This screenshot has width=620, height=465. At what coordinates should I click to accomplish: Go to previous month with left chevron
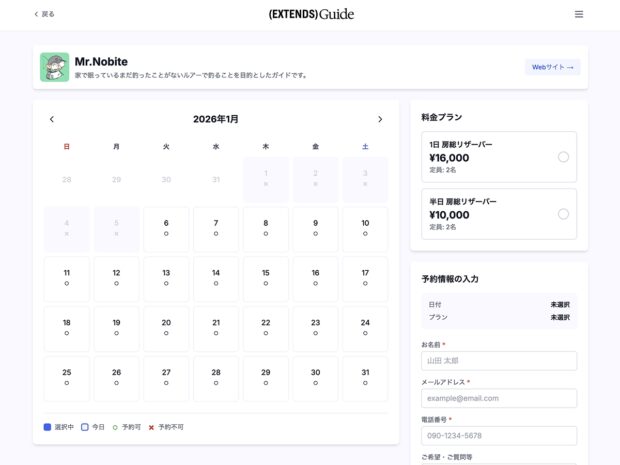pos(52,119)
